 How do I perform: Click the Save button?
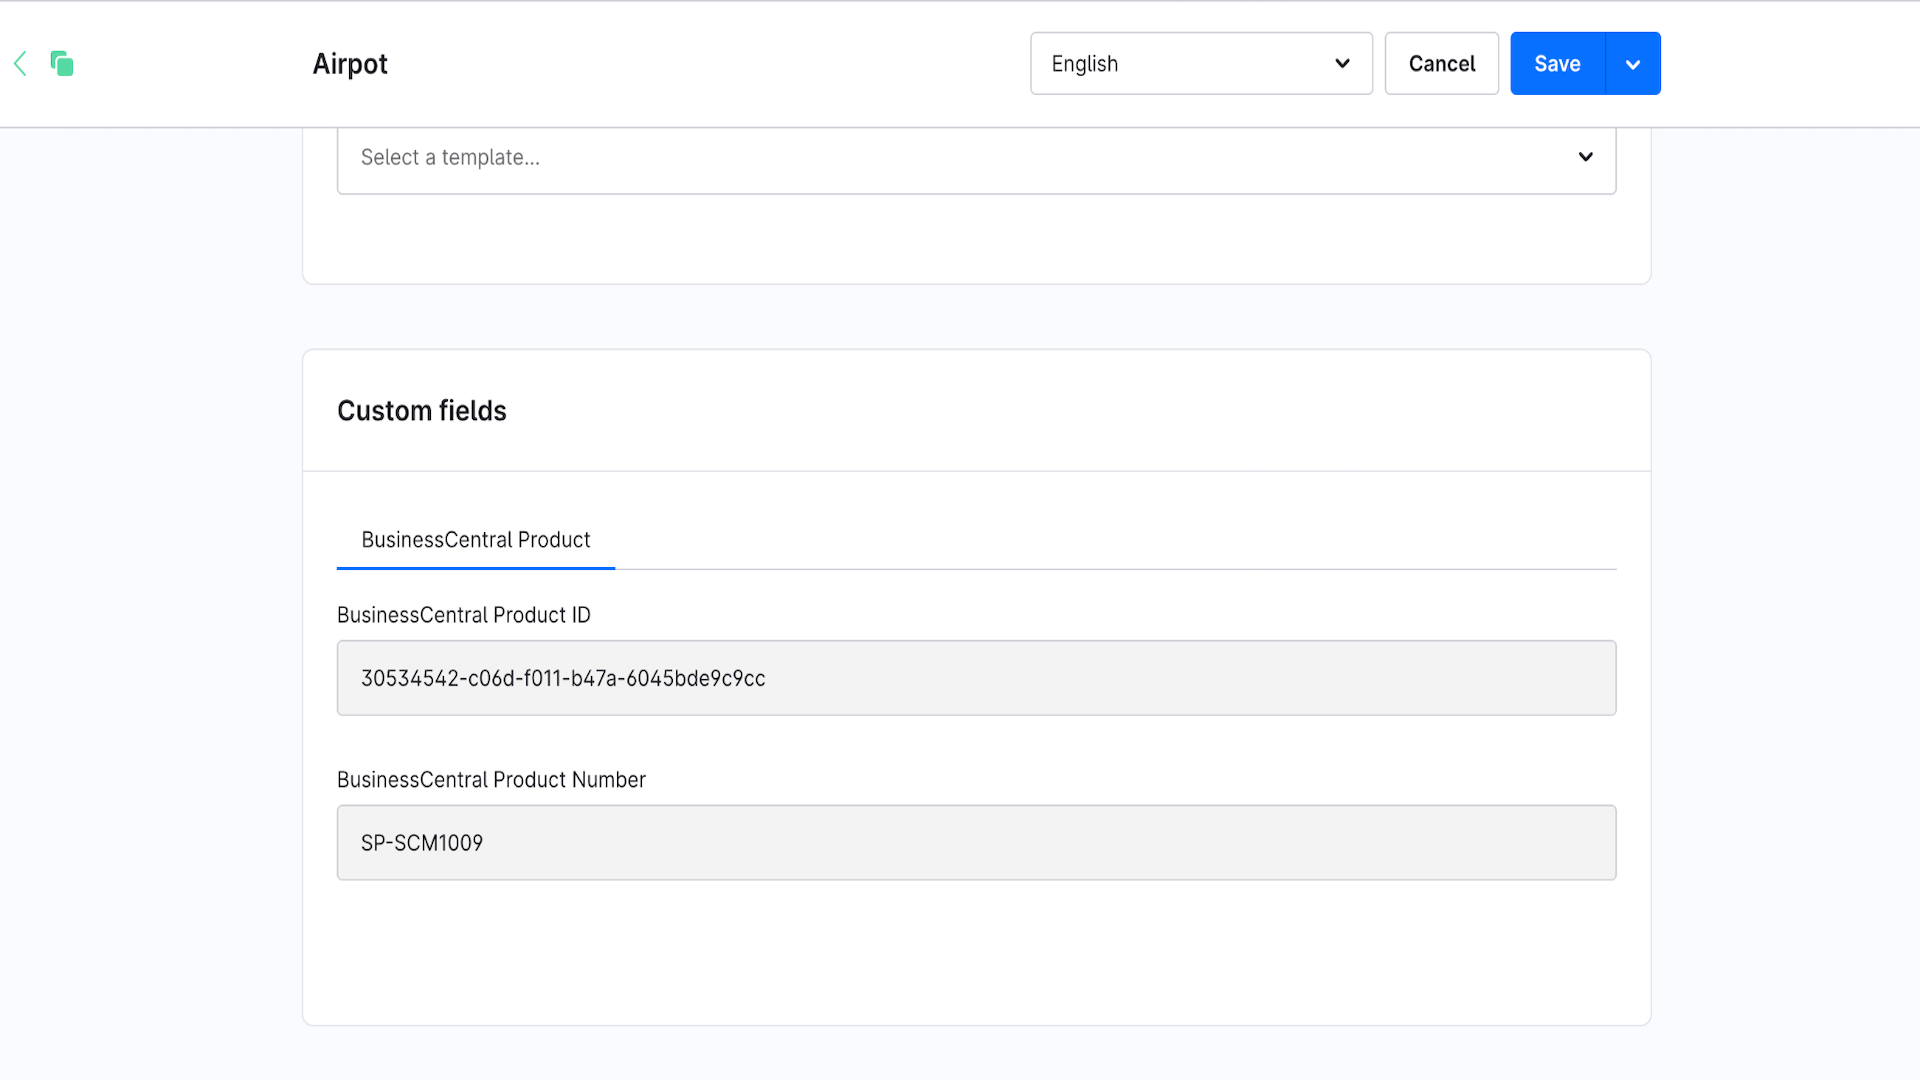coord(1556,63)
